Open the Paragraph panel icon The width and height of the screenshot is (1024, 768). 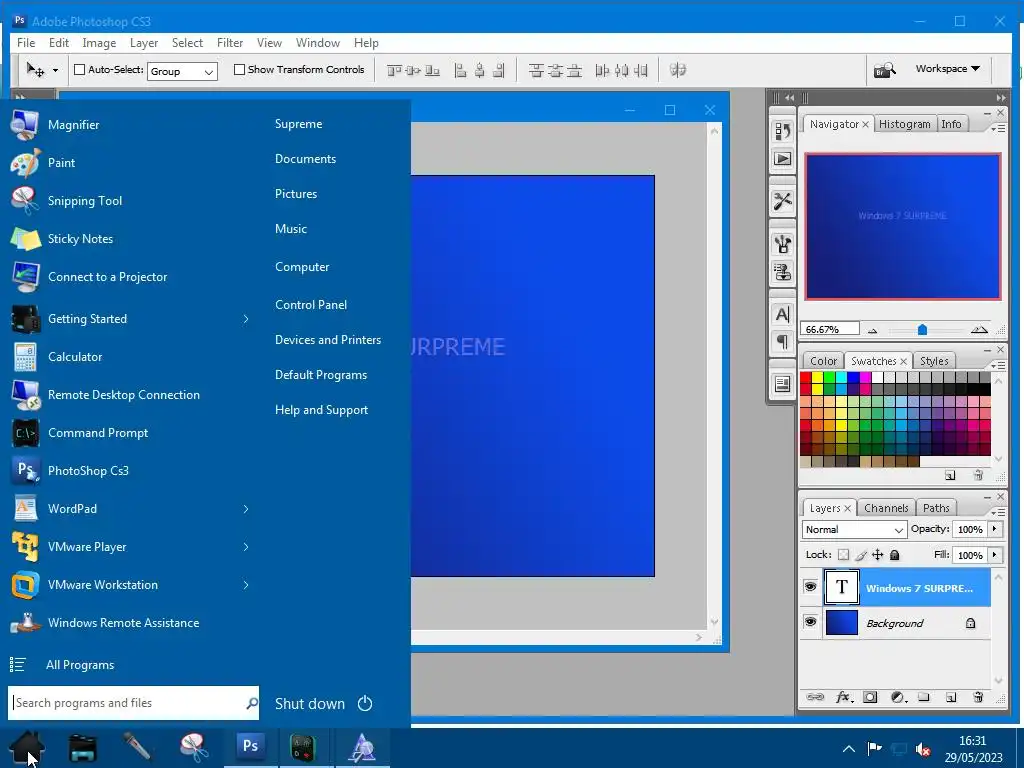782,342
